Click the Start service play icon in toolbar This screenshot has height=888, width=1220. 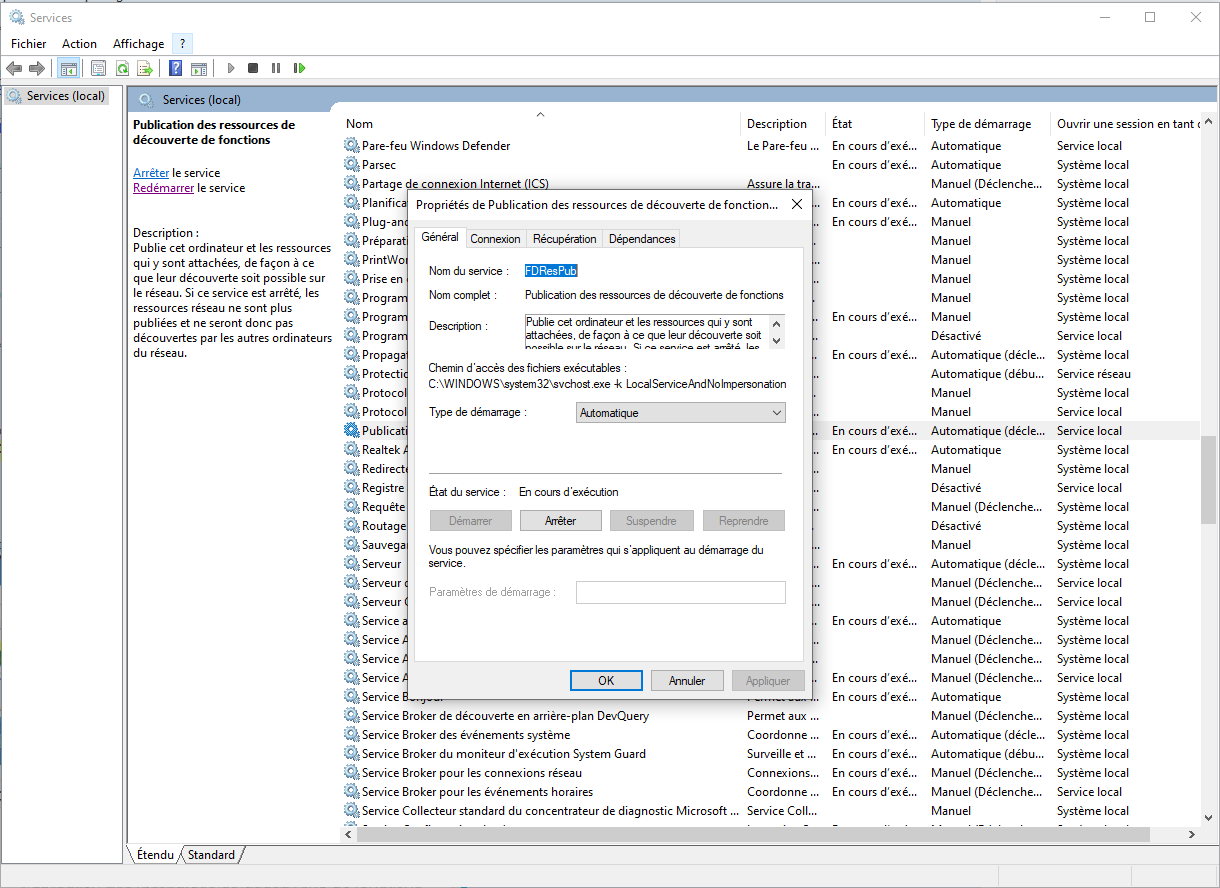tap(230, 68)
